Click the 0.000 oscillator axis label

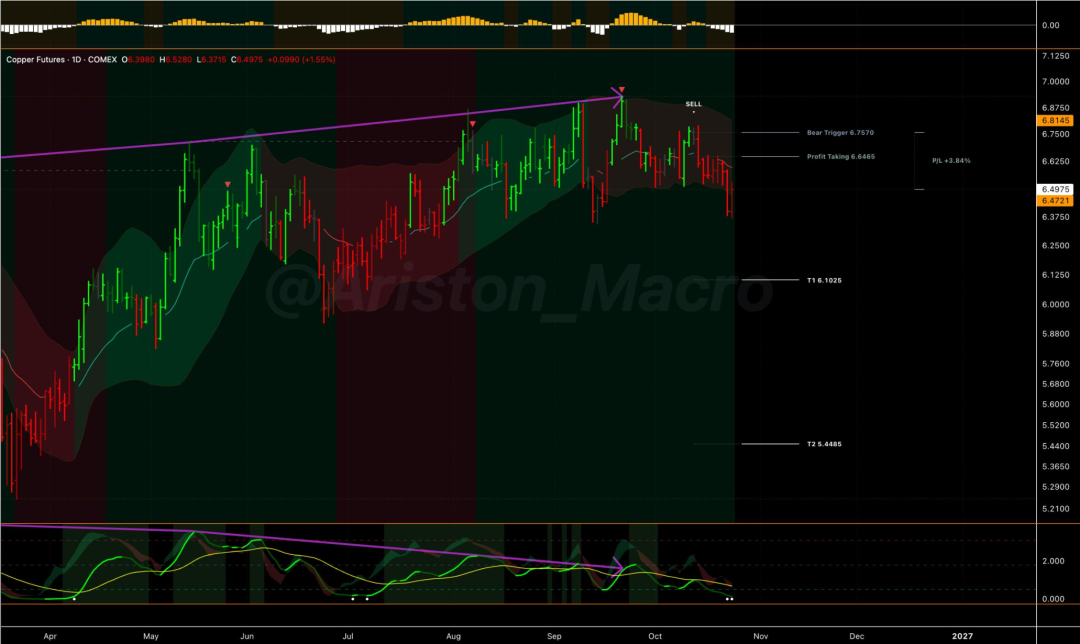pos(1053,599)
